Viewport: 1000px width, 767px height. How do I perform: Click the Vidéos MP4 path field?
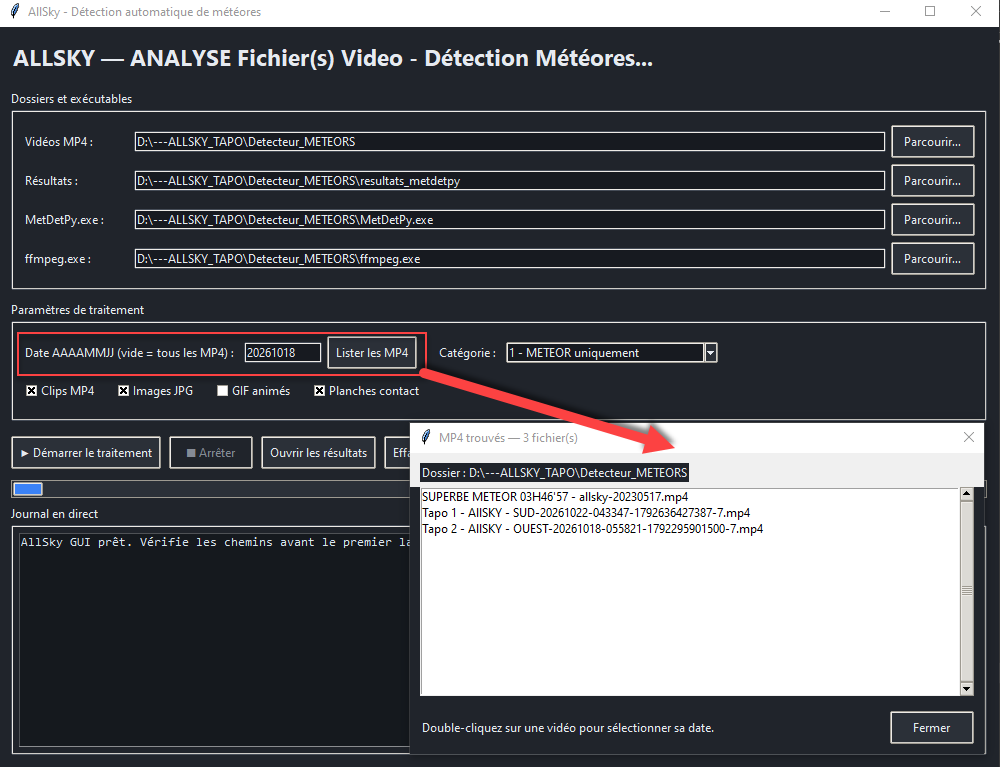[510, 142]
